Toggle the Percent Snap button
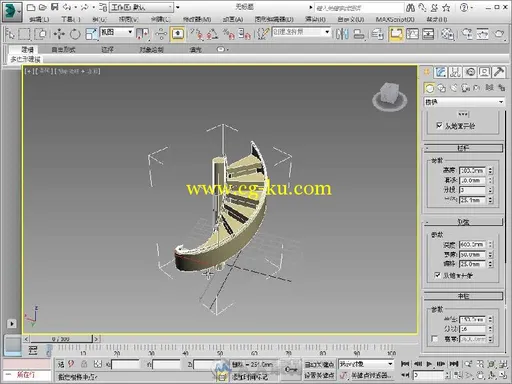The width and height of the screenshot is (512, 384). 229,34
